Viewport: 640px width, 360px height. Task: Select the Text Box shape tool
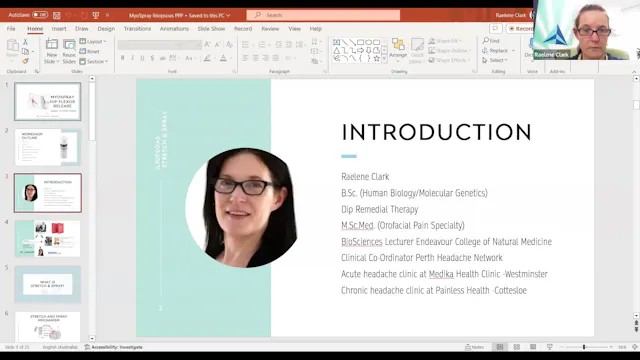tap(336, 42)
